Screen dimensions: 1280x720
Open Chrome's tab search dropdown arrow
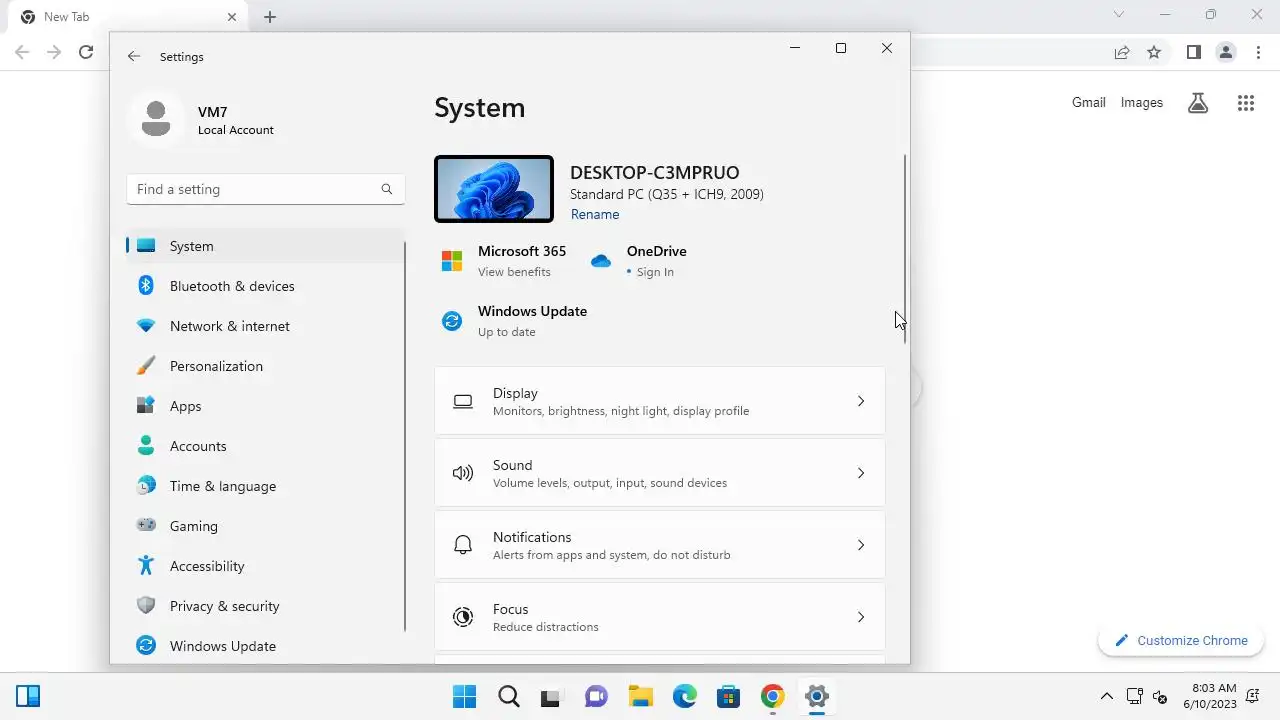click(x=1119, y=15)
